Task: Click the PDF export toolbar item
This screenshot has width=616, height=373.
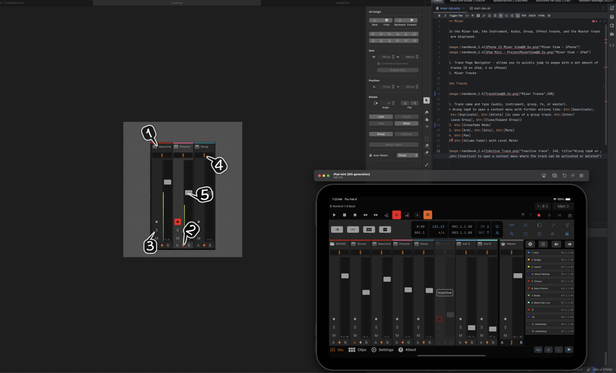Action: tap(524, 16)
